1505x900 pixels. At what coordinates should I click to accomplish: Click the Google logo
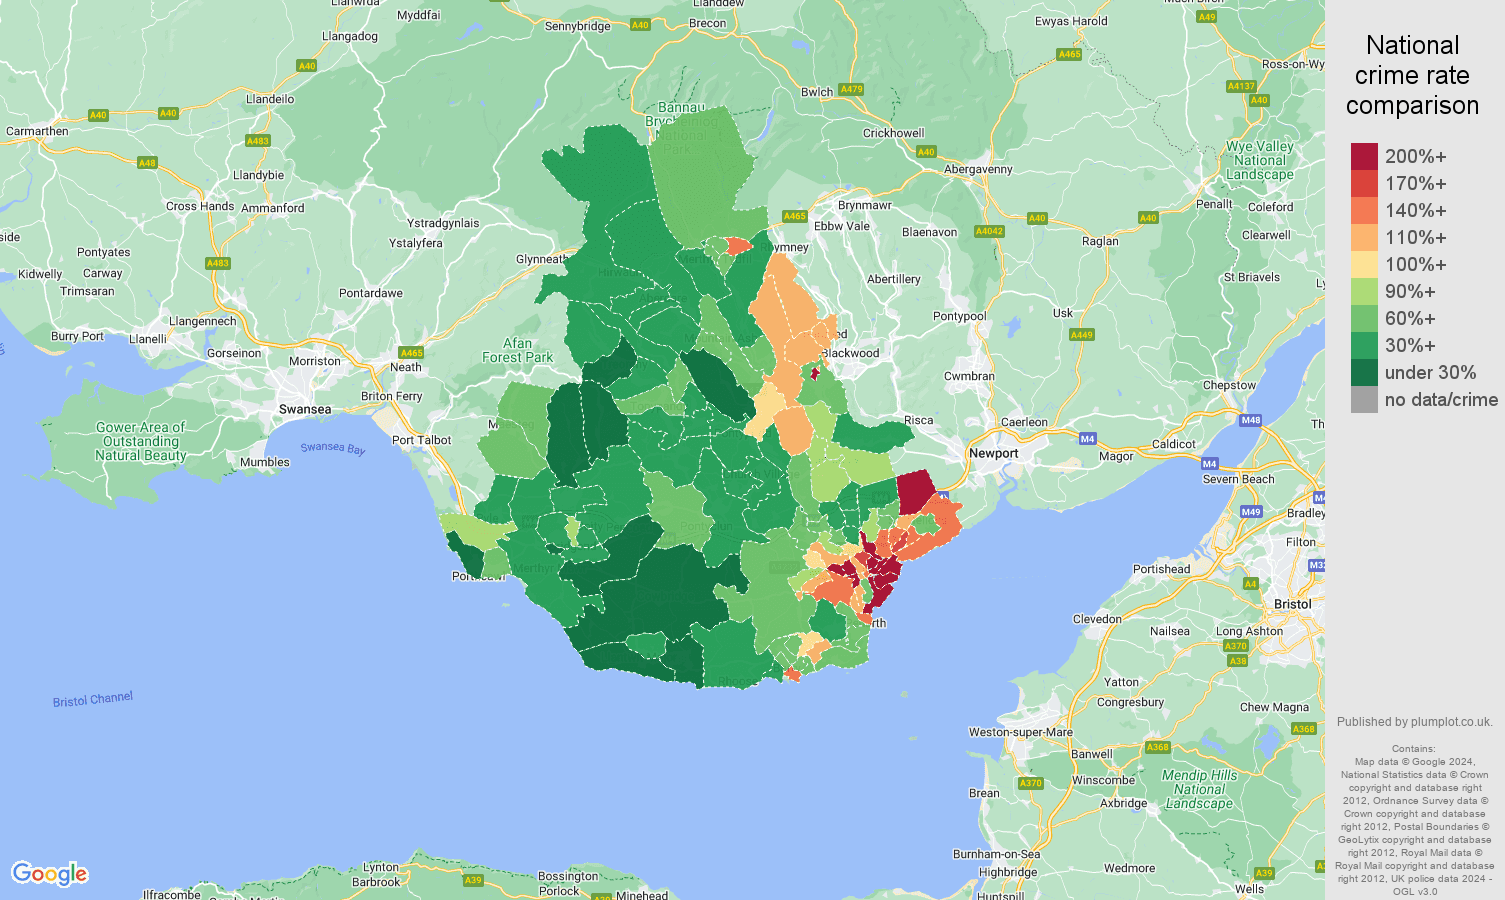pyautogui.click(x=51, y=873)
